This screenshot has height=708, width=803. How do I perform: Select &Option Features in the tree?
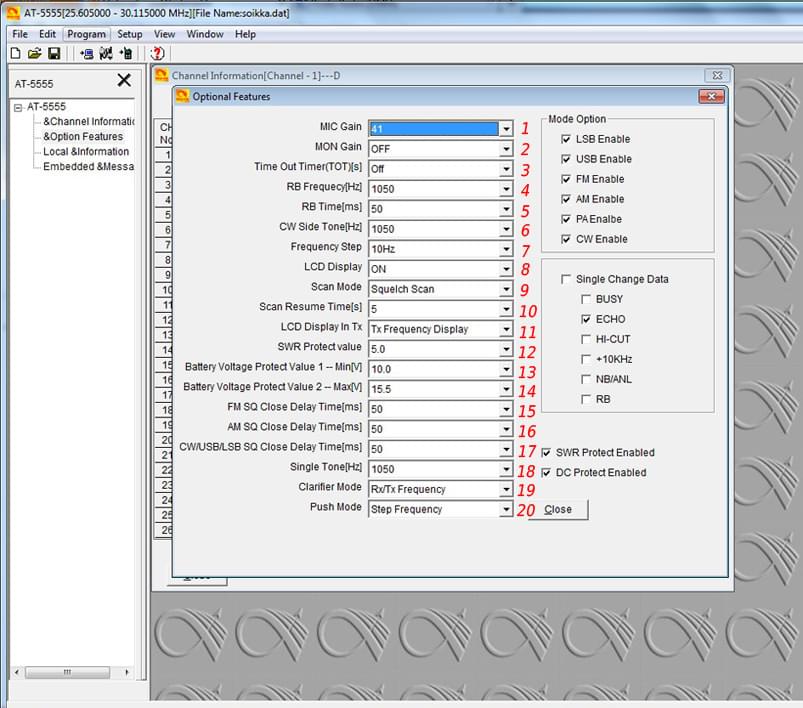83,137
